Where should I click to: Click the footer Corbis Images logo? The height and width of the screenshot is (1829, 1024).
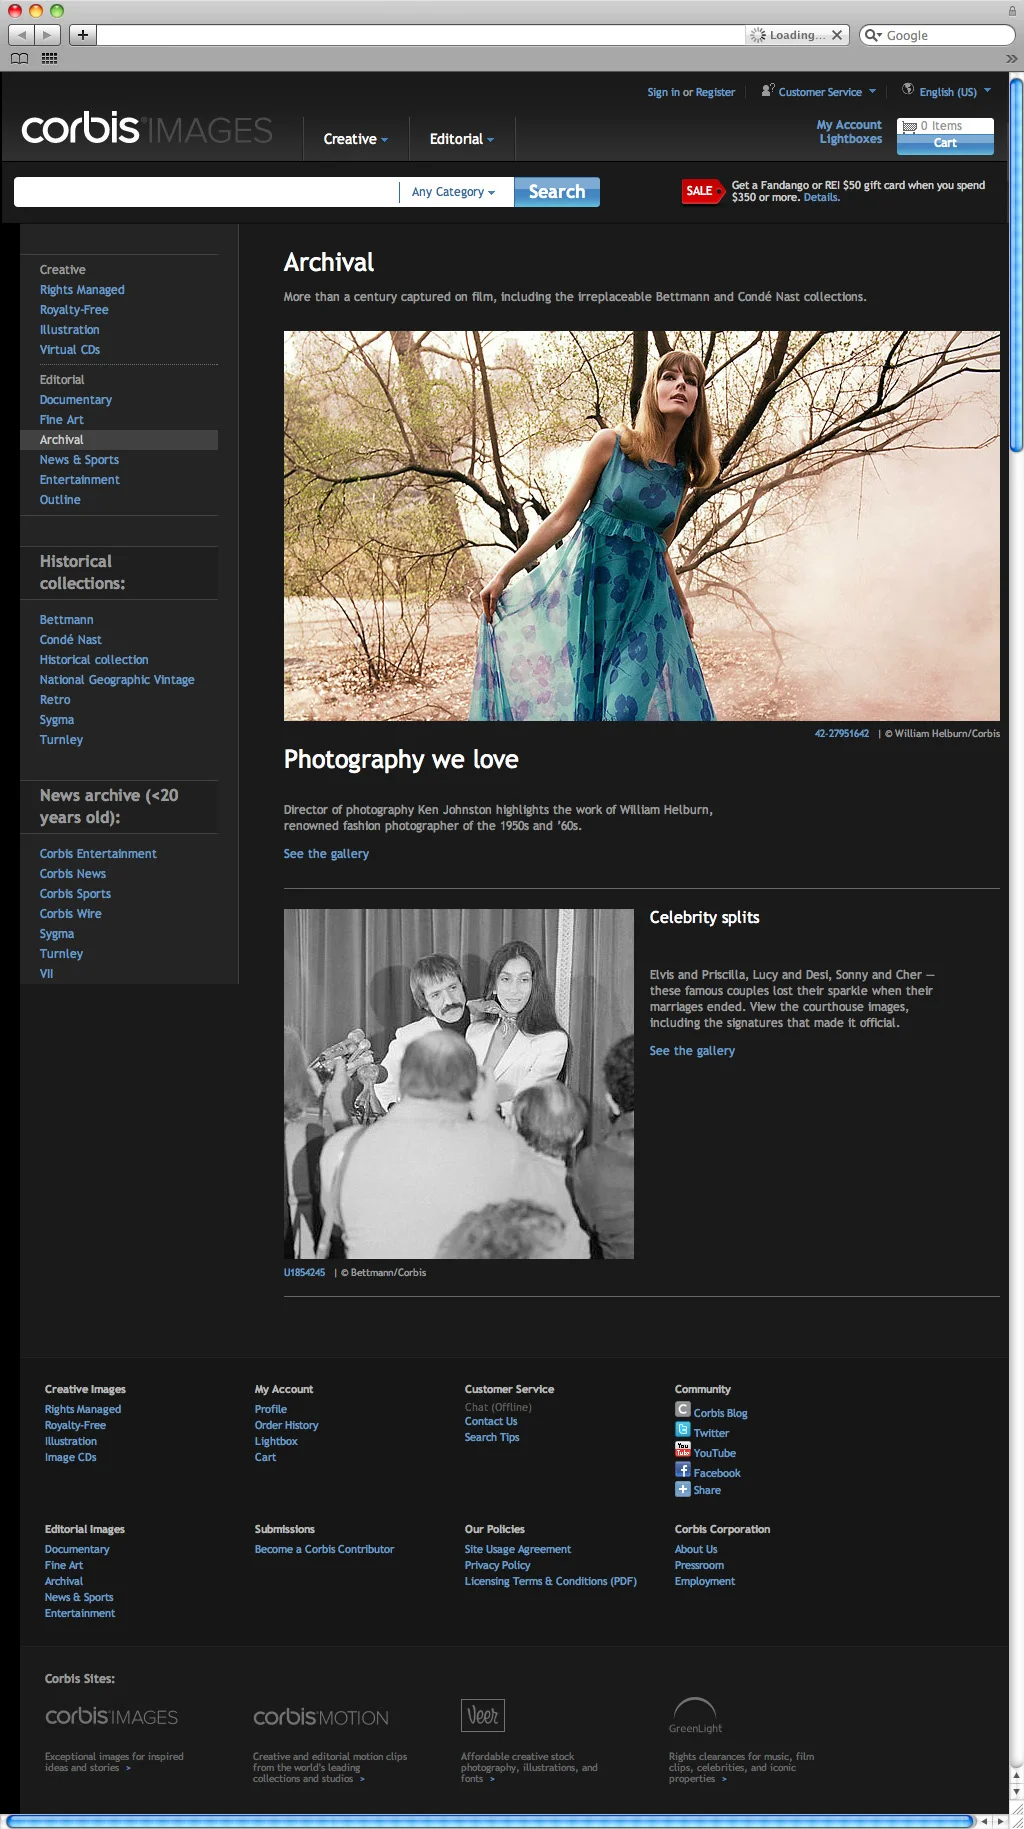tap(111, 1716)
